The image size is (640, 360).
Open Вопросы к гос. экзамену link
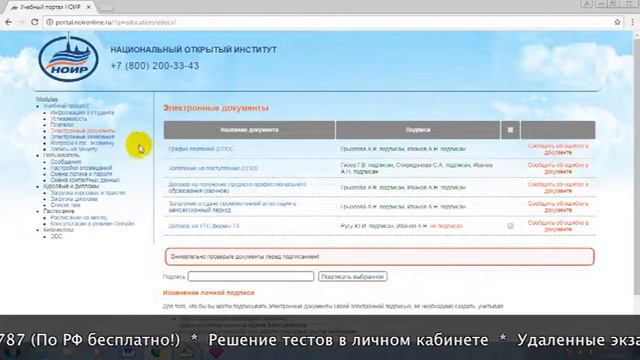tap(82, 143)
